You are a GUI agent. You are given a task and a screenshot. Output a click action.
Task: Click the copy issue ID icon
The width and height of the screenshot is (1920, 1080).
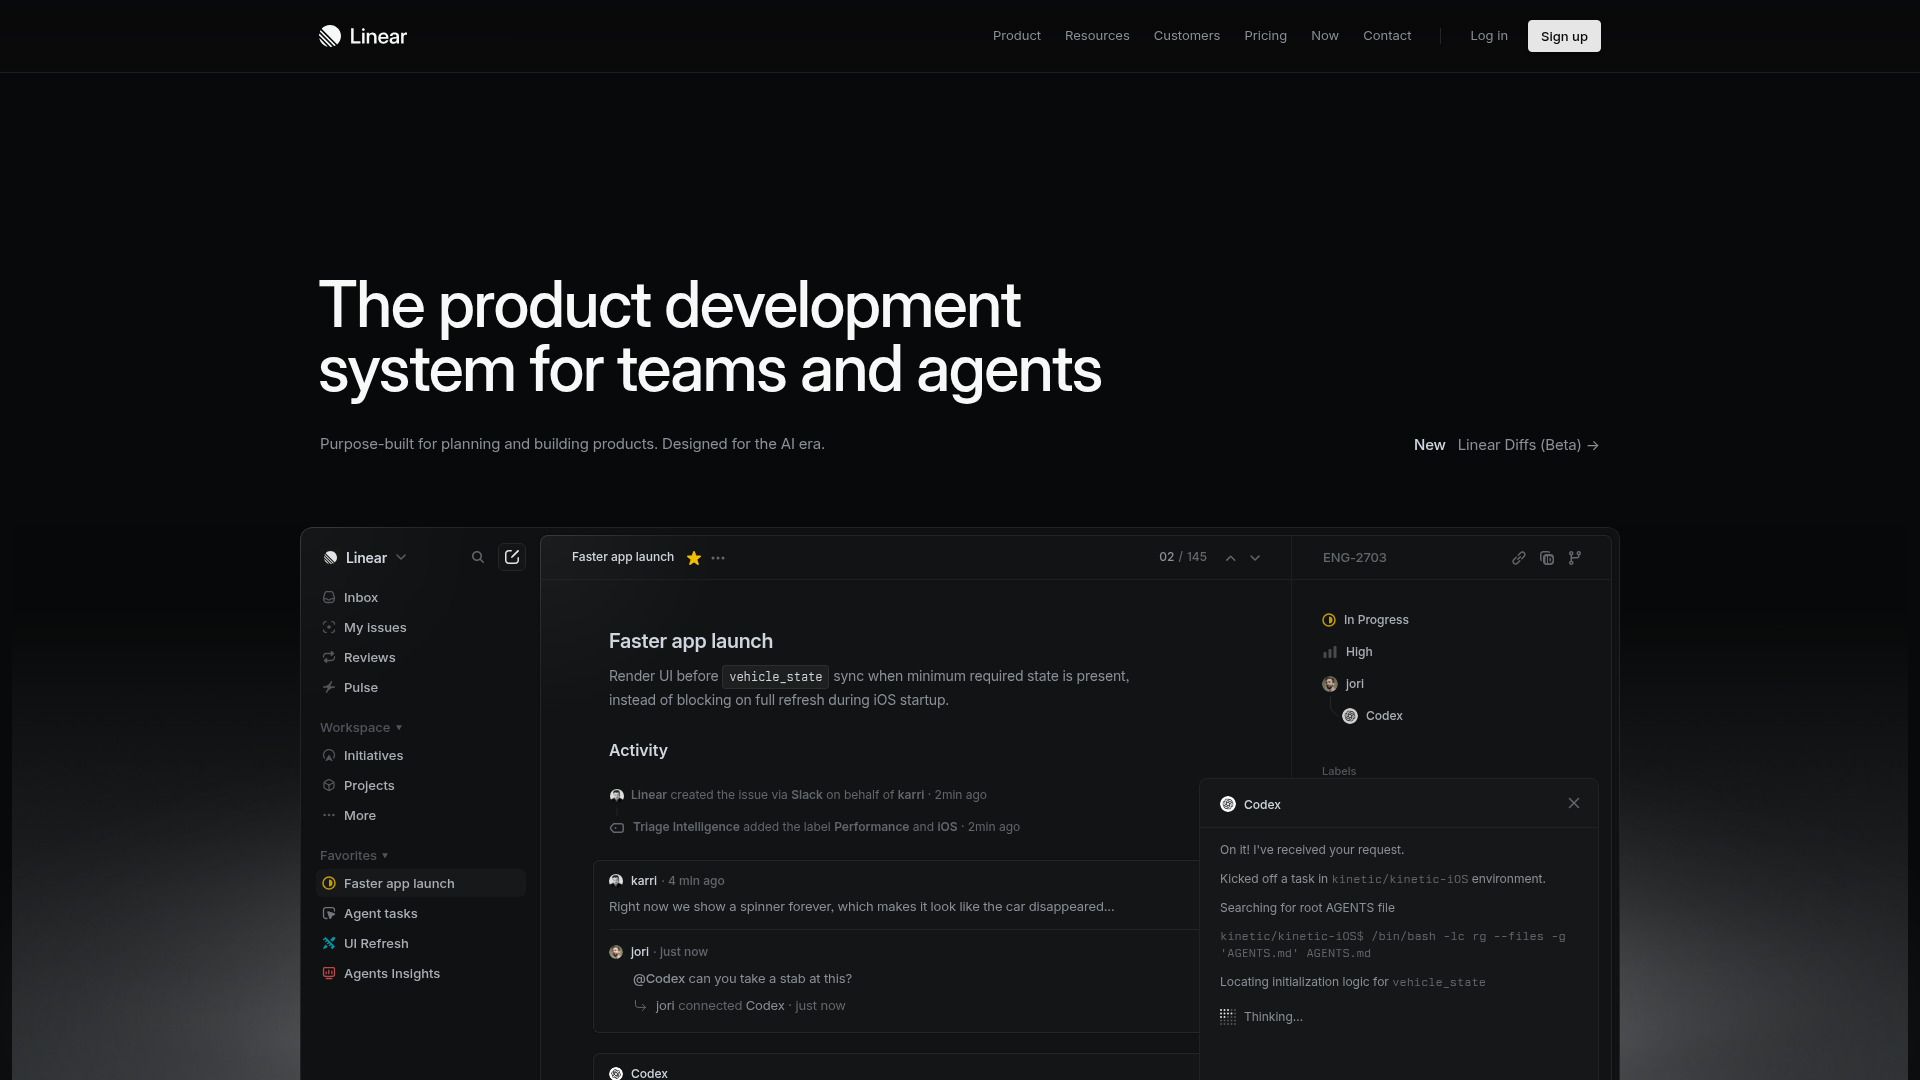1547,558
